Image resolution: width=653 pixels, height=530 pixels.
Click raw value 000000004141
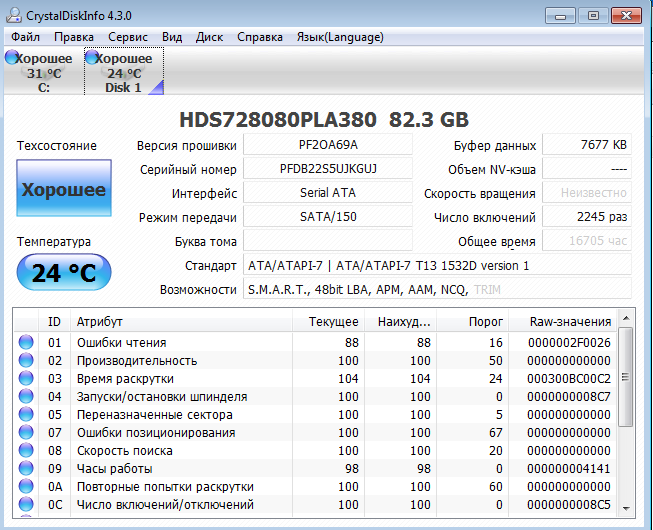(x=569, y=469)
